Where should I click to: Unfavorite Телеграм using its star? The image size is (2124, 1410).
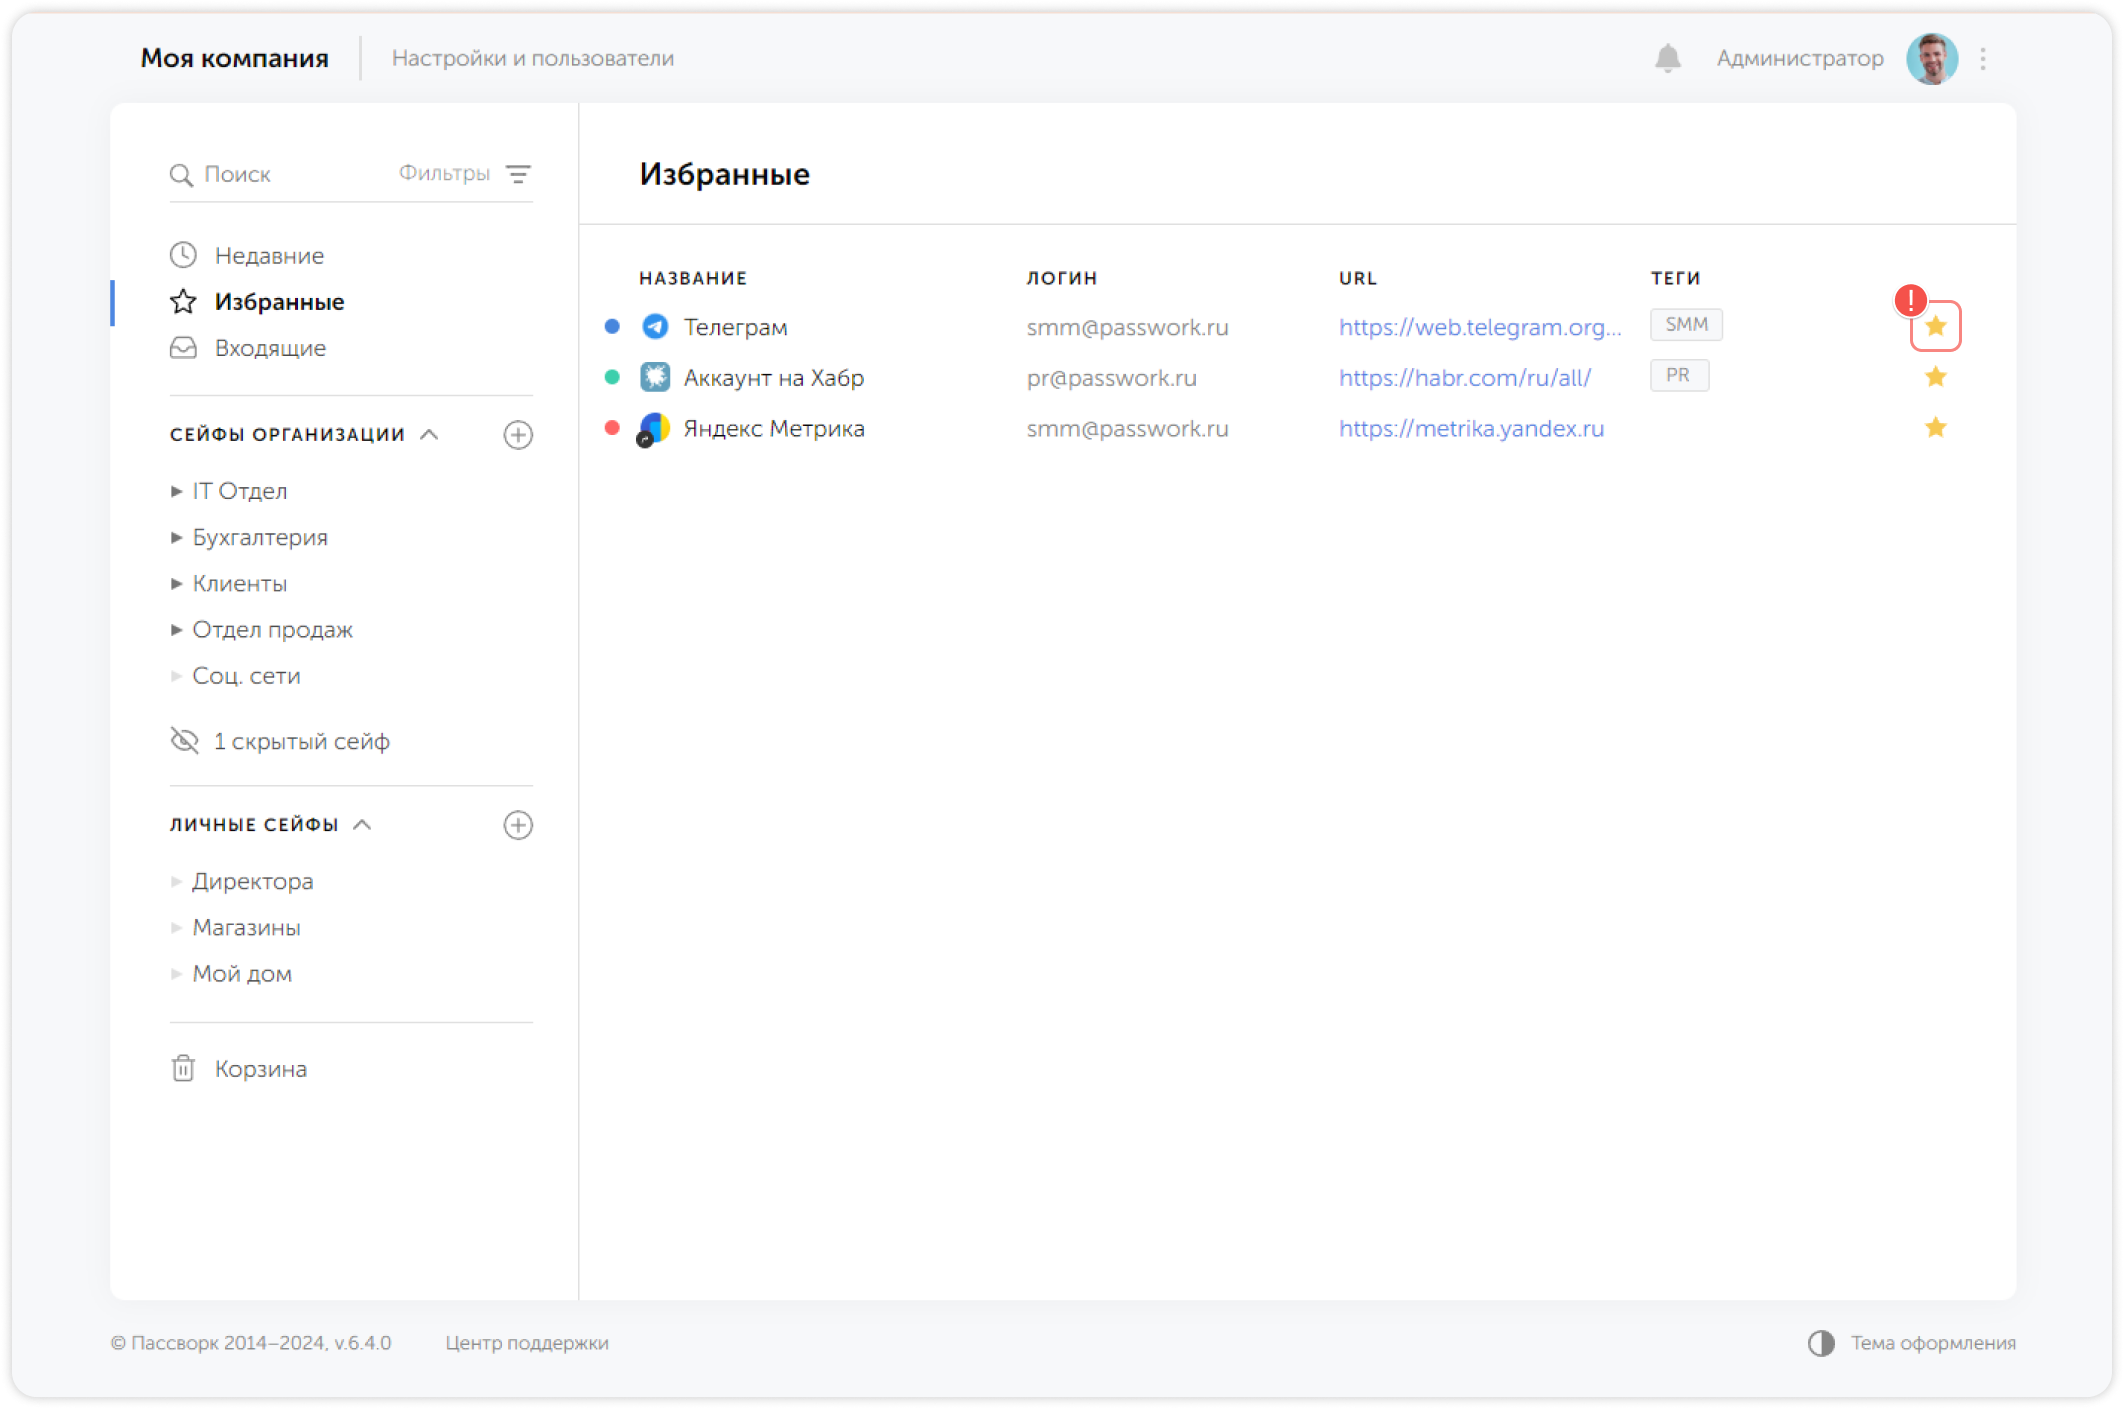1935,326
